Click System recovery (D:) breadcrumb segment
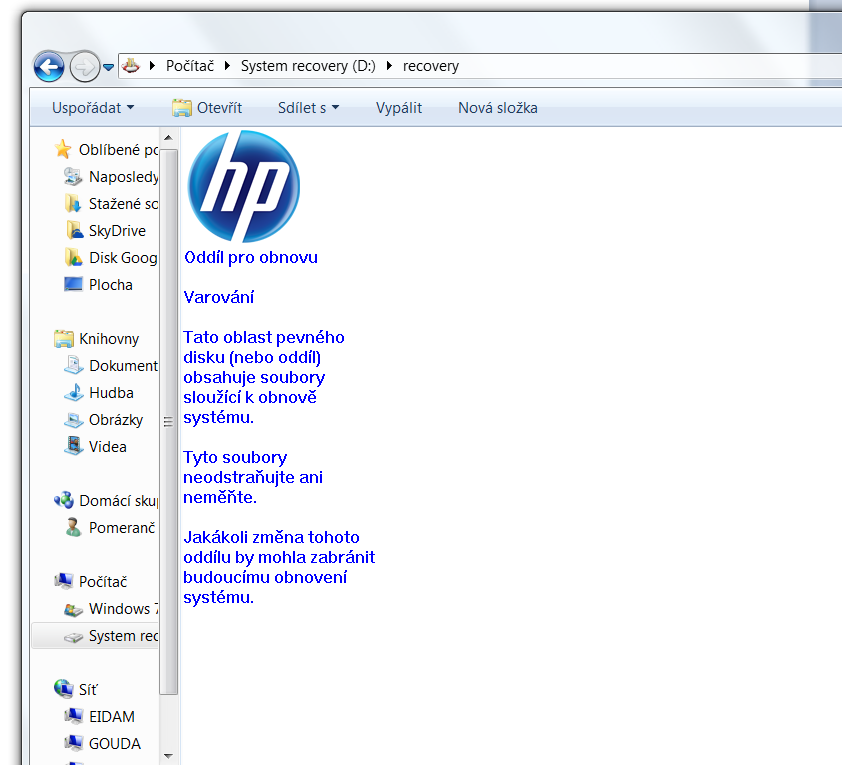The width and height of the screenshot is (842, 765). [x=307, y=66]
